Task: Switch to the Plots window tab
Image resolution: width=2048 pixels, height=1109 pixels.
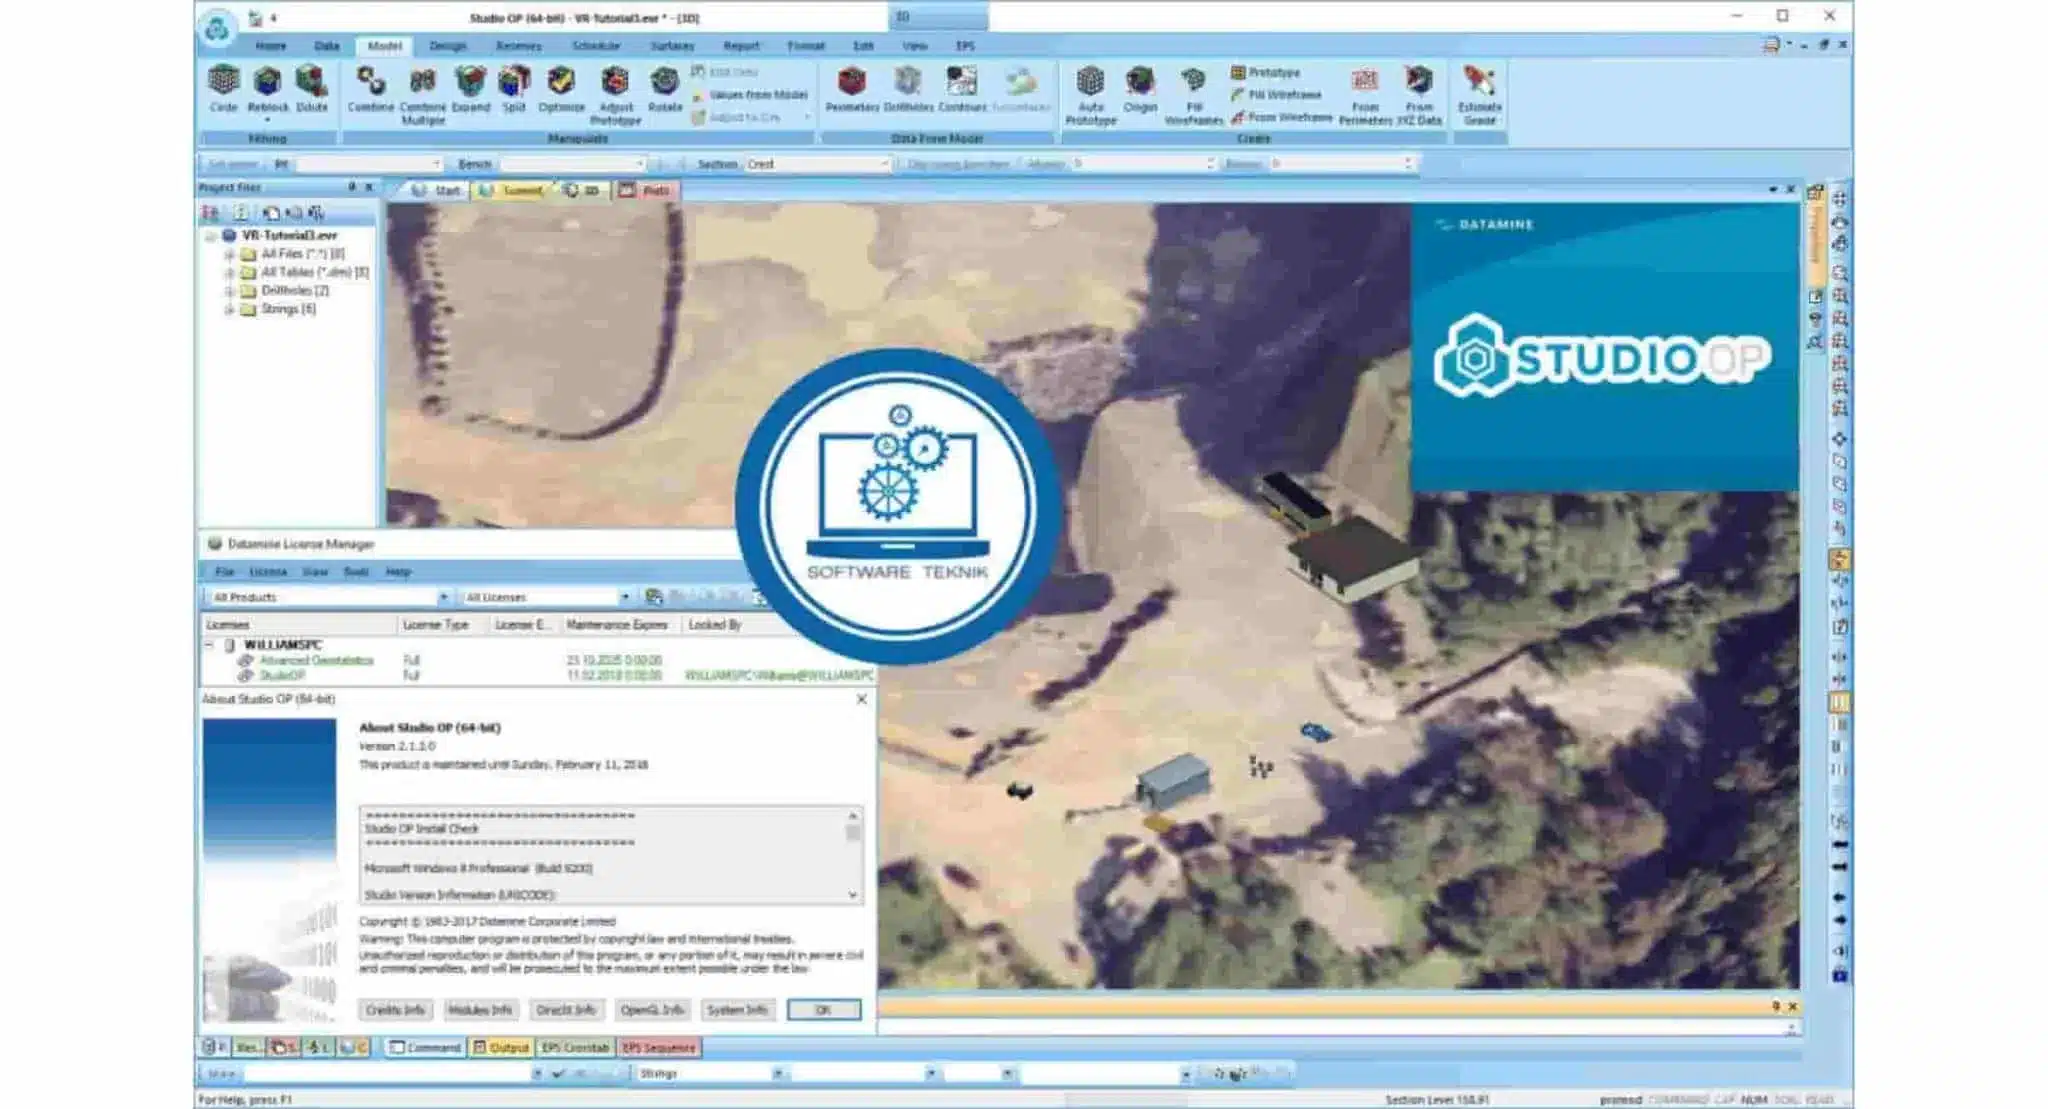Action: click(x=646, y=190)
